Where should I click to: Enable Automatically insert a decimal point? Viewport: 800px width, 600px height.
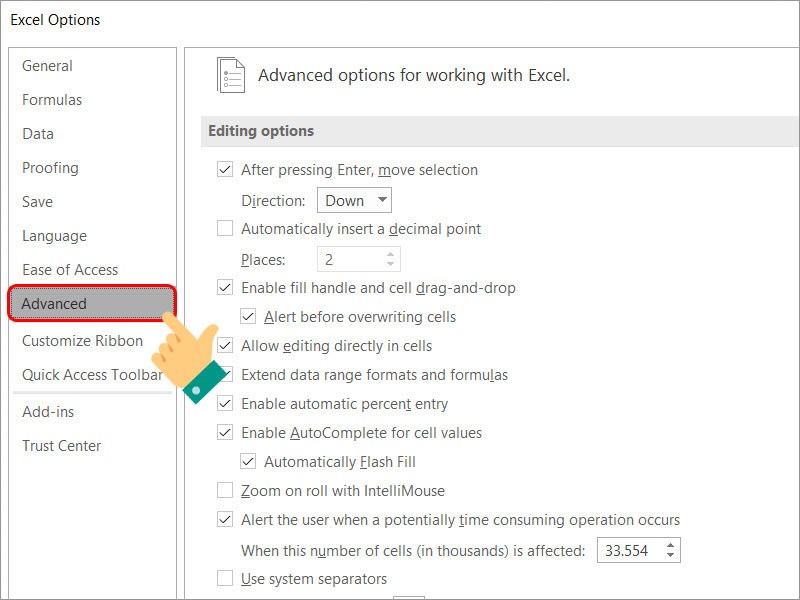click(x=225, y=229)
